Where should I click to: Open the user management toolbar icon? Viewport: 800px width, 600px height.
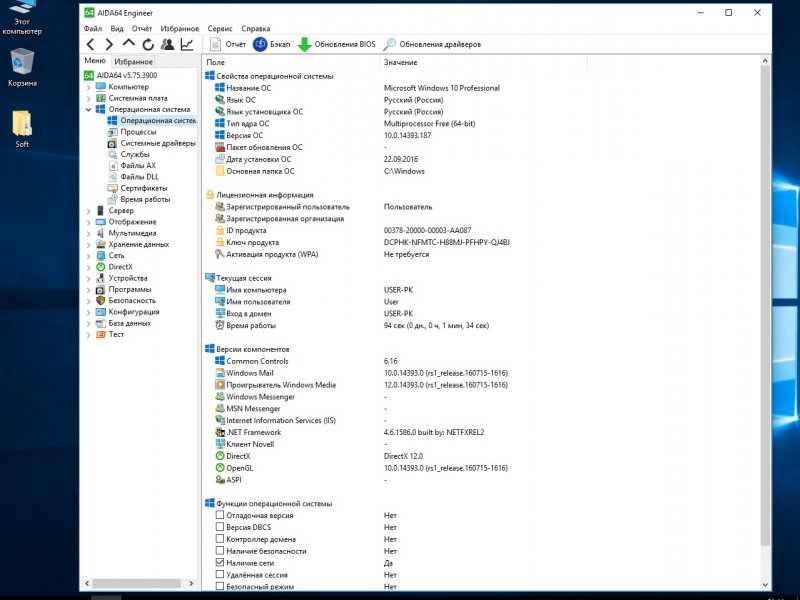(167, 44)
